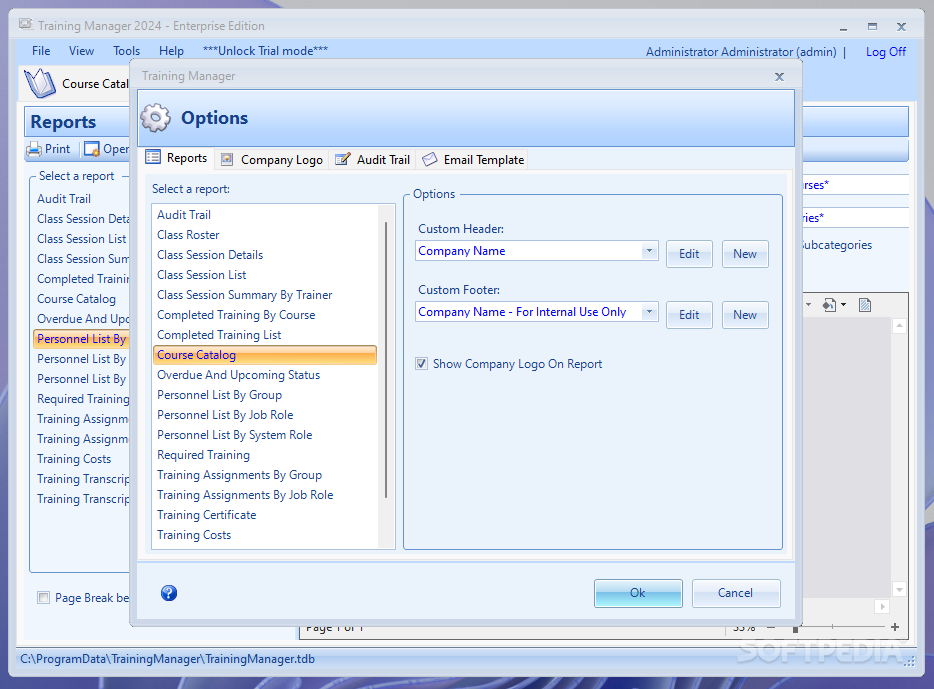This screenshot has width=934, height=689.
Task: Select Course Catalog in main window report list
Action: click(x=76, y=298)
